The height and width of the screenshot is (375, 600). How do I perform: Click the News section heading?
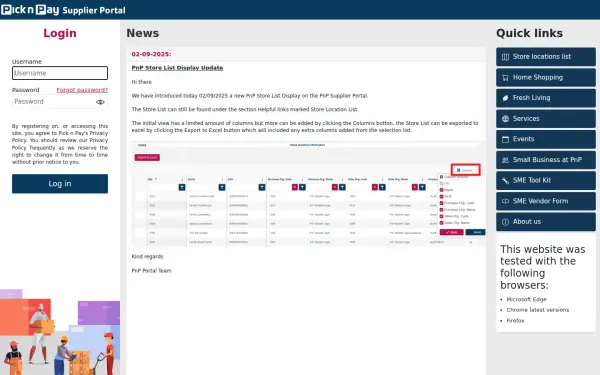(x=143, y=33)
